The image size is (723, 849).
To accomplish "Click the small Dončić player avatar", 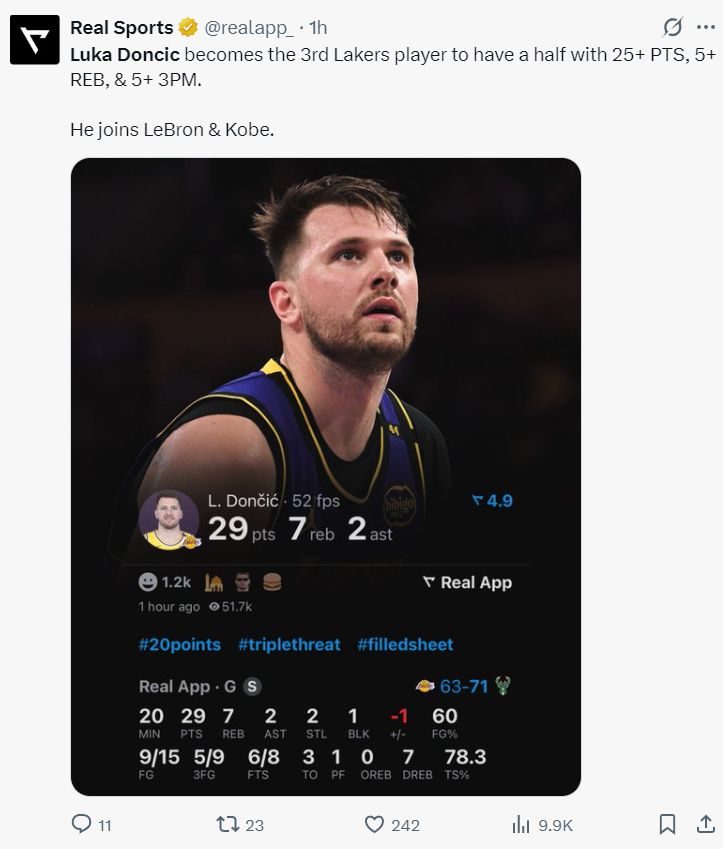I will click(x=170, y=519).
